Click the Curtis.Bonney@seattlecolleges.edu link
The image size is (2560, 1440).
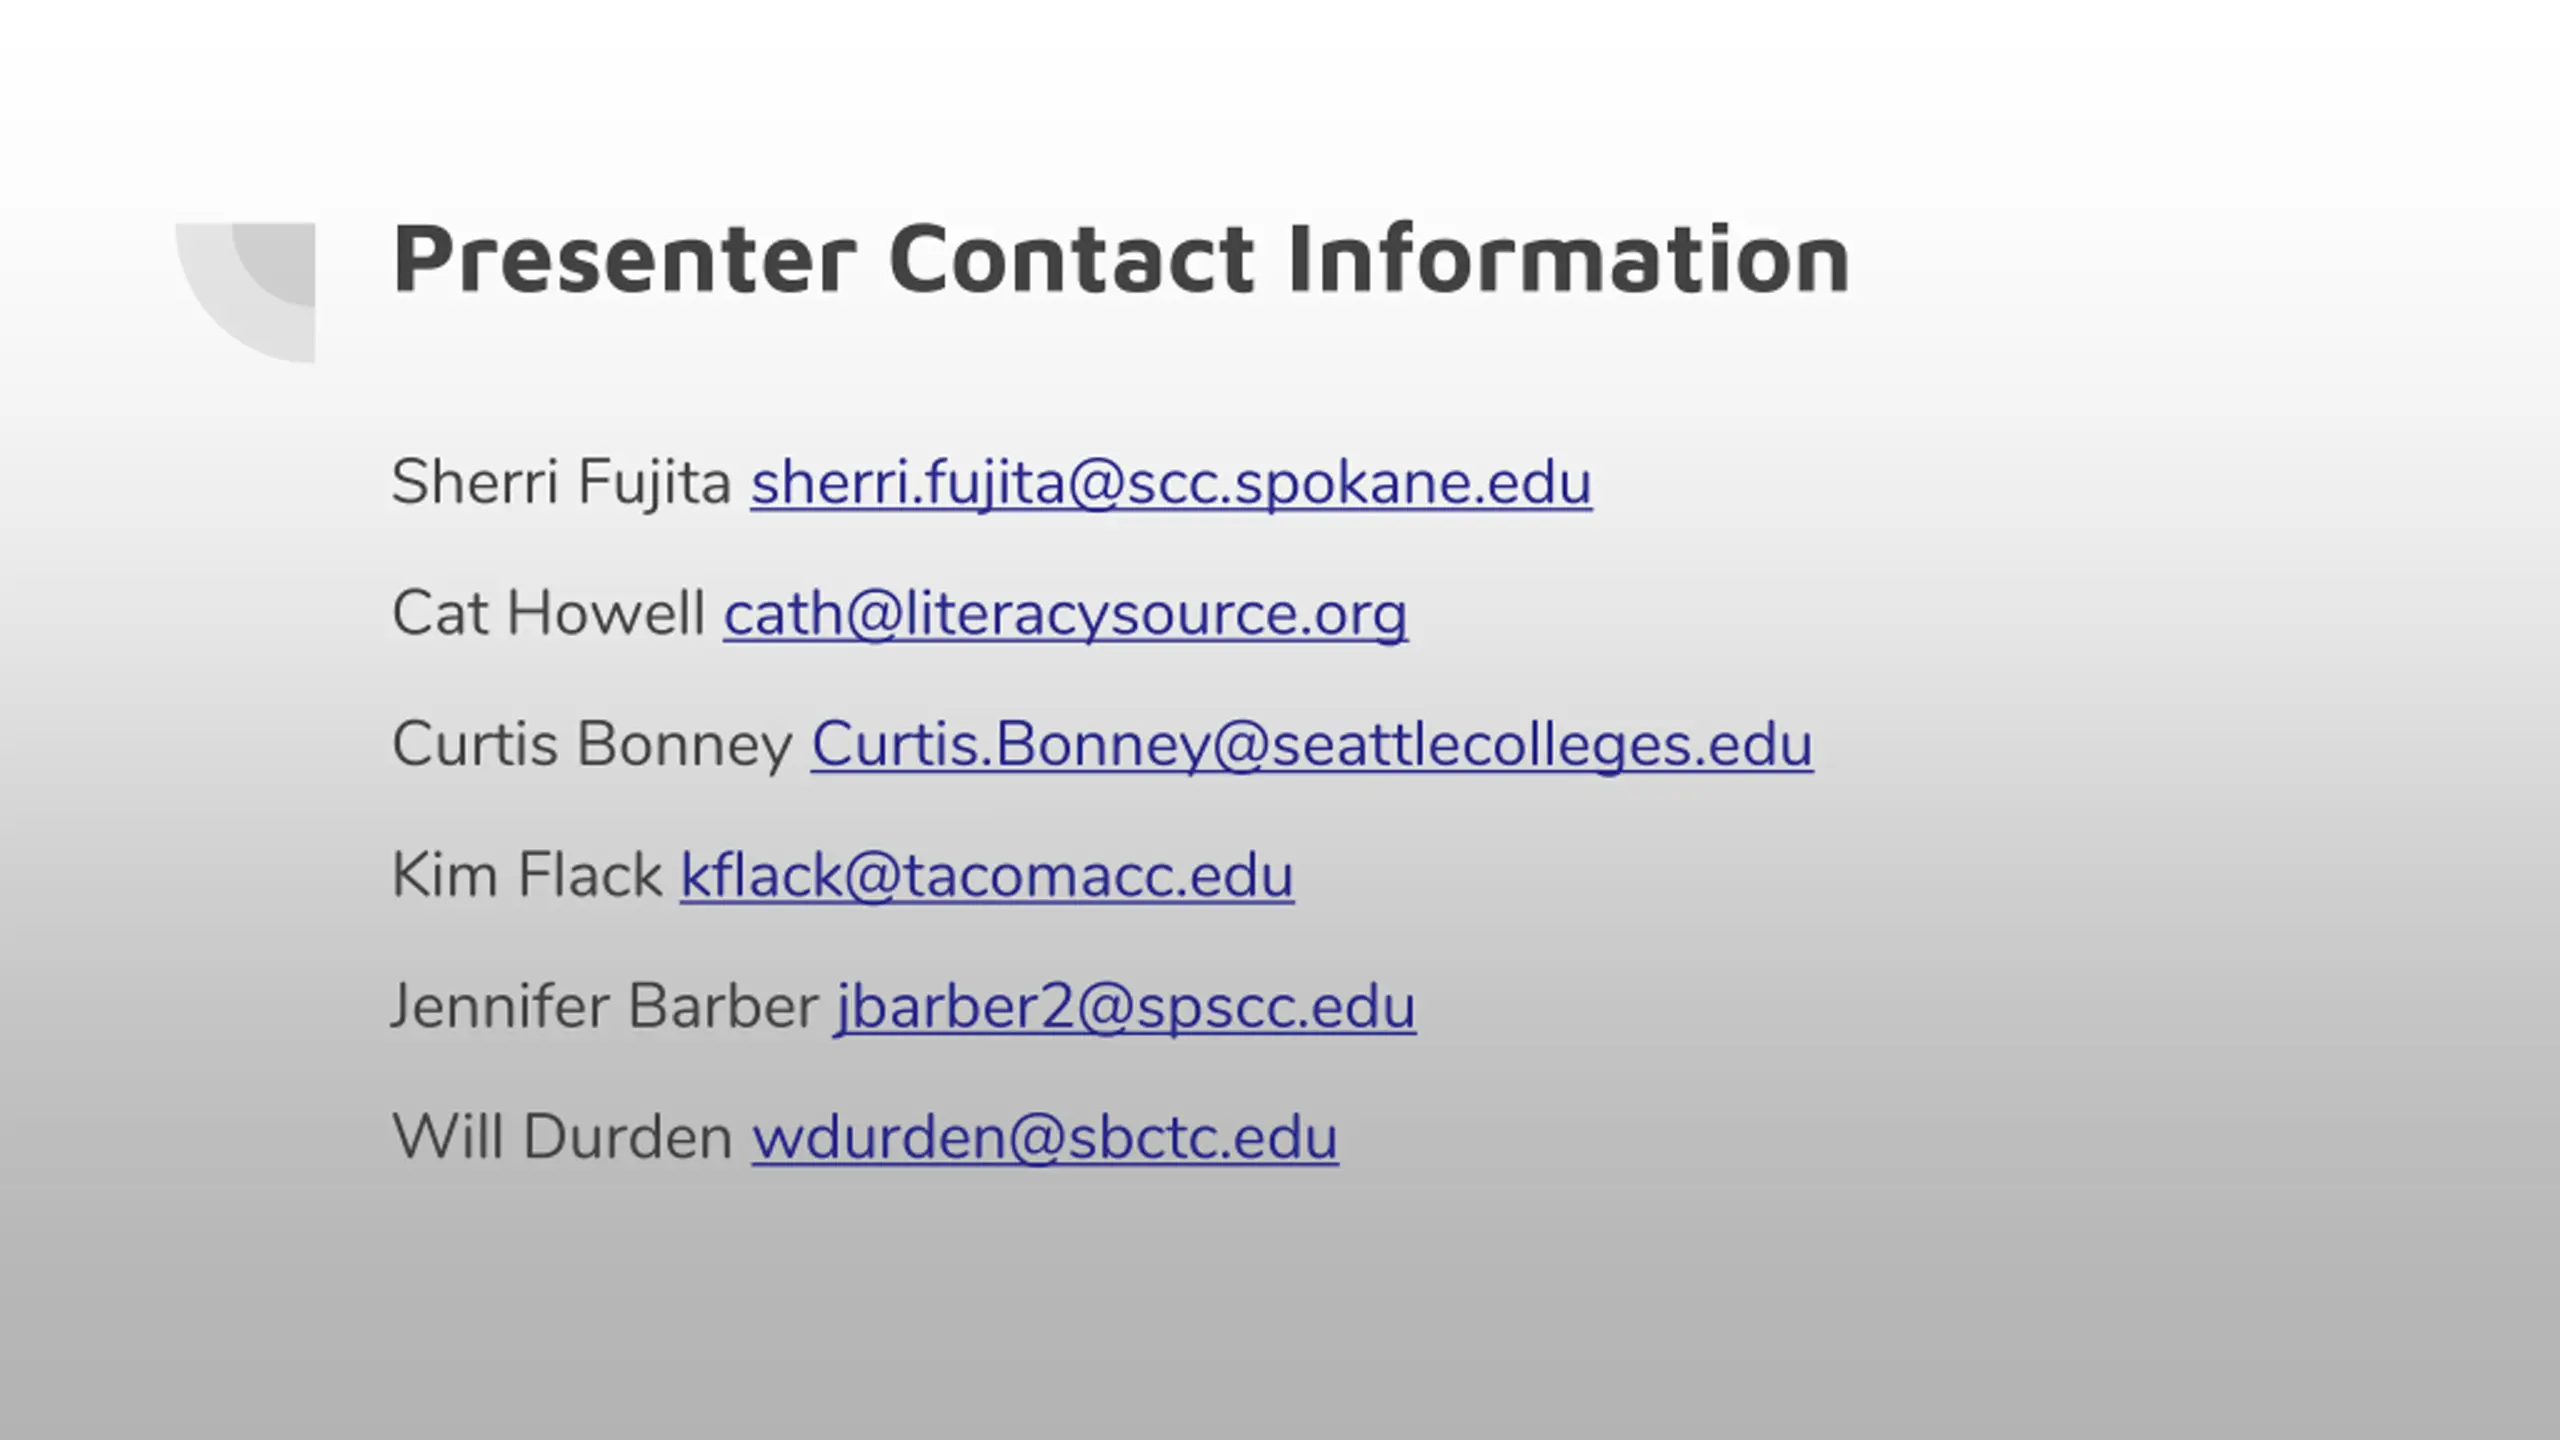[1311, 746]
